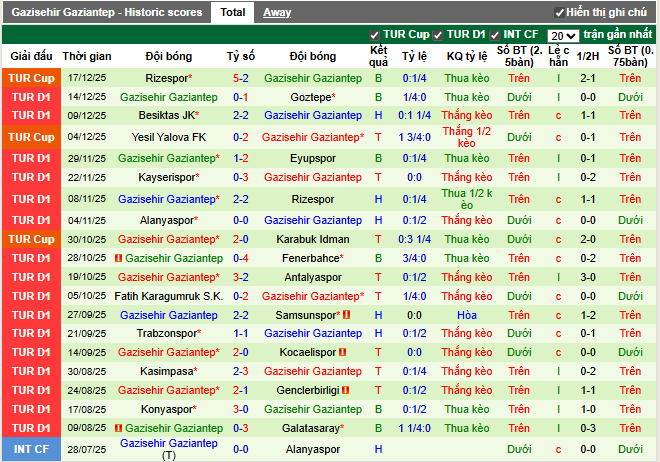Click red card icon in Galatasaray match row
This screenshot has width=660, height=462.
pyautogui.click(x=118, y=428)
